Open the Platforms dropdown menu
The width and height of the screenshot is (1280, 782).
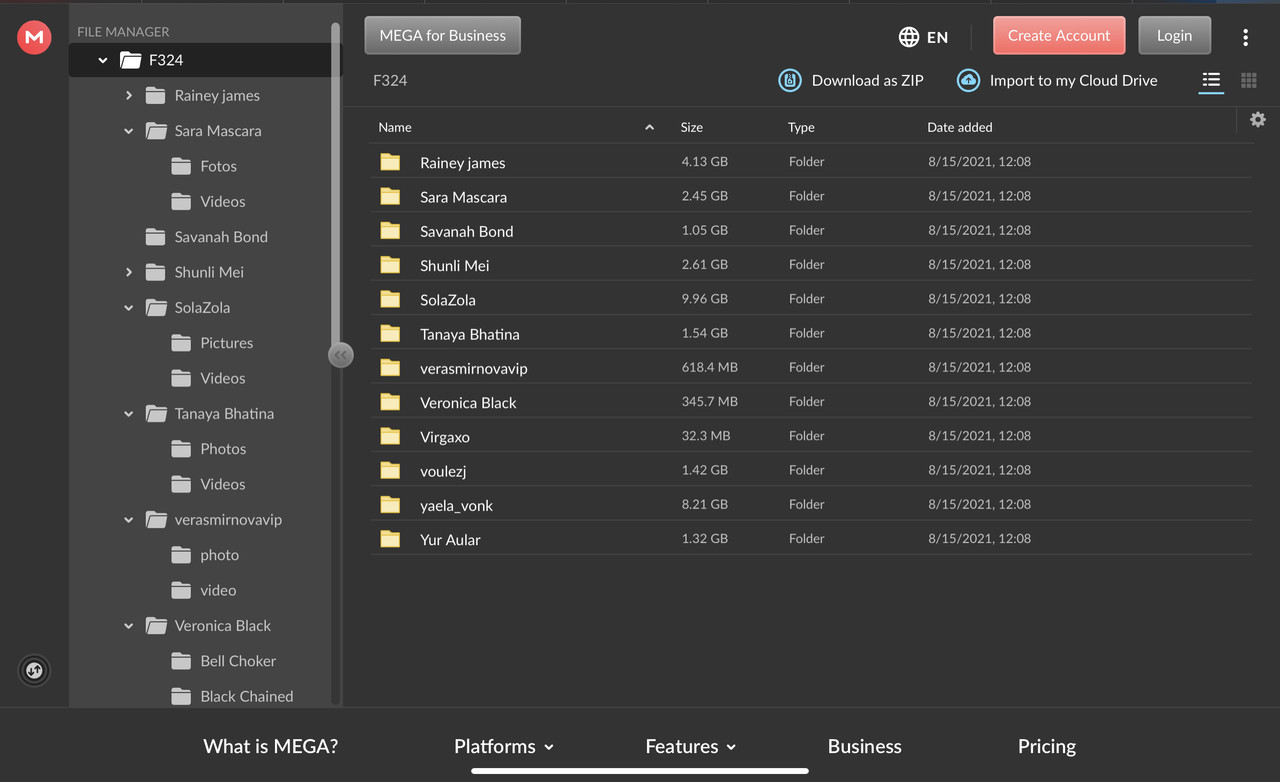(504, 746)
